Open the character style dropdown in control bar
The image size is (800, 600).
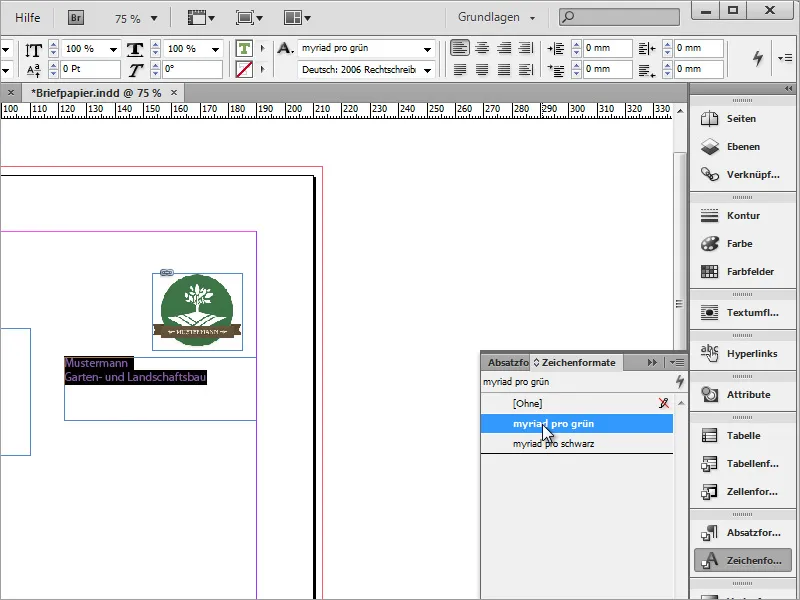(x=428, y=48)
